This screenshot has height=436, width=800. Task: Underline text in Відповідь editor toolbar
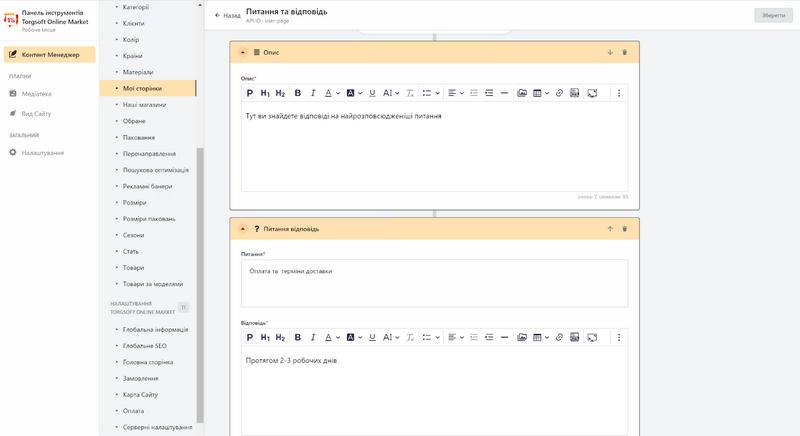(x=372, y=337)
